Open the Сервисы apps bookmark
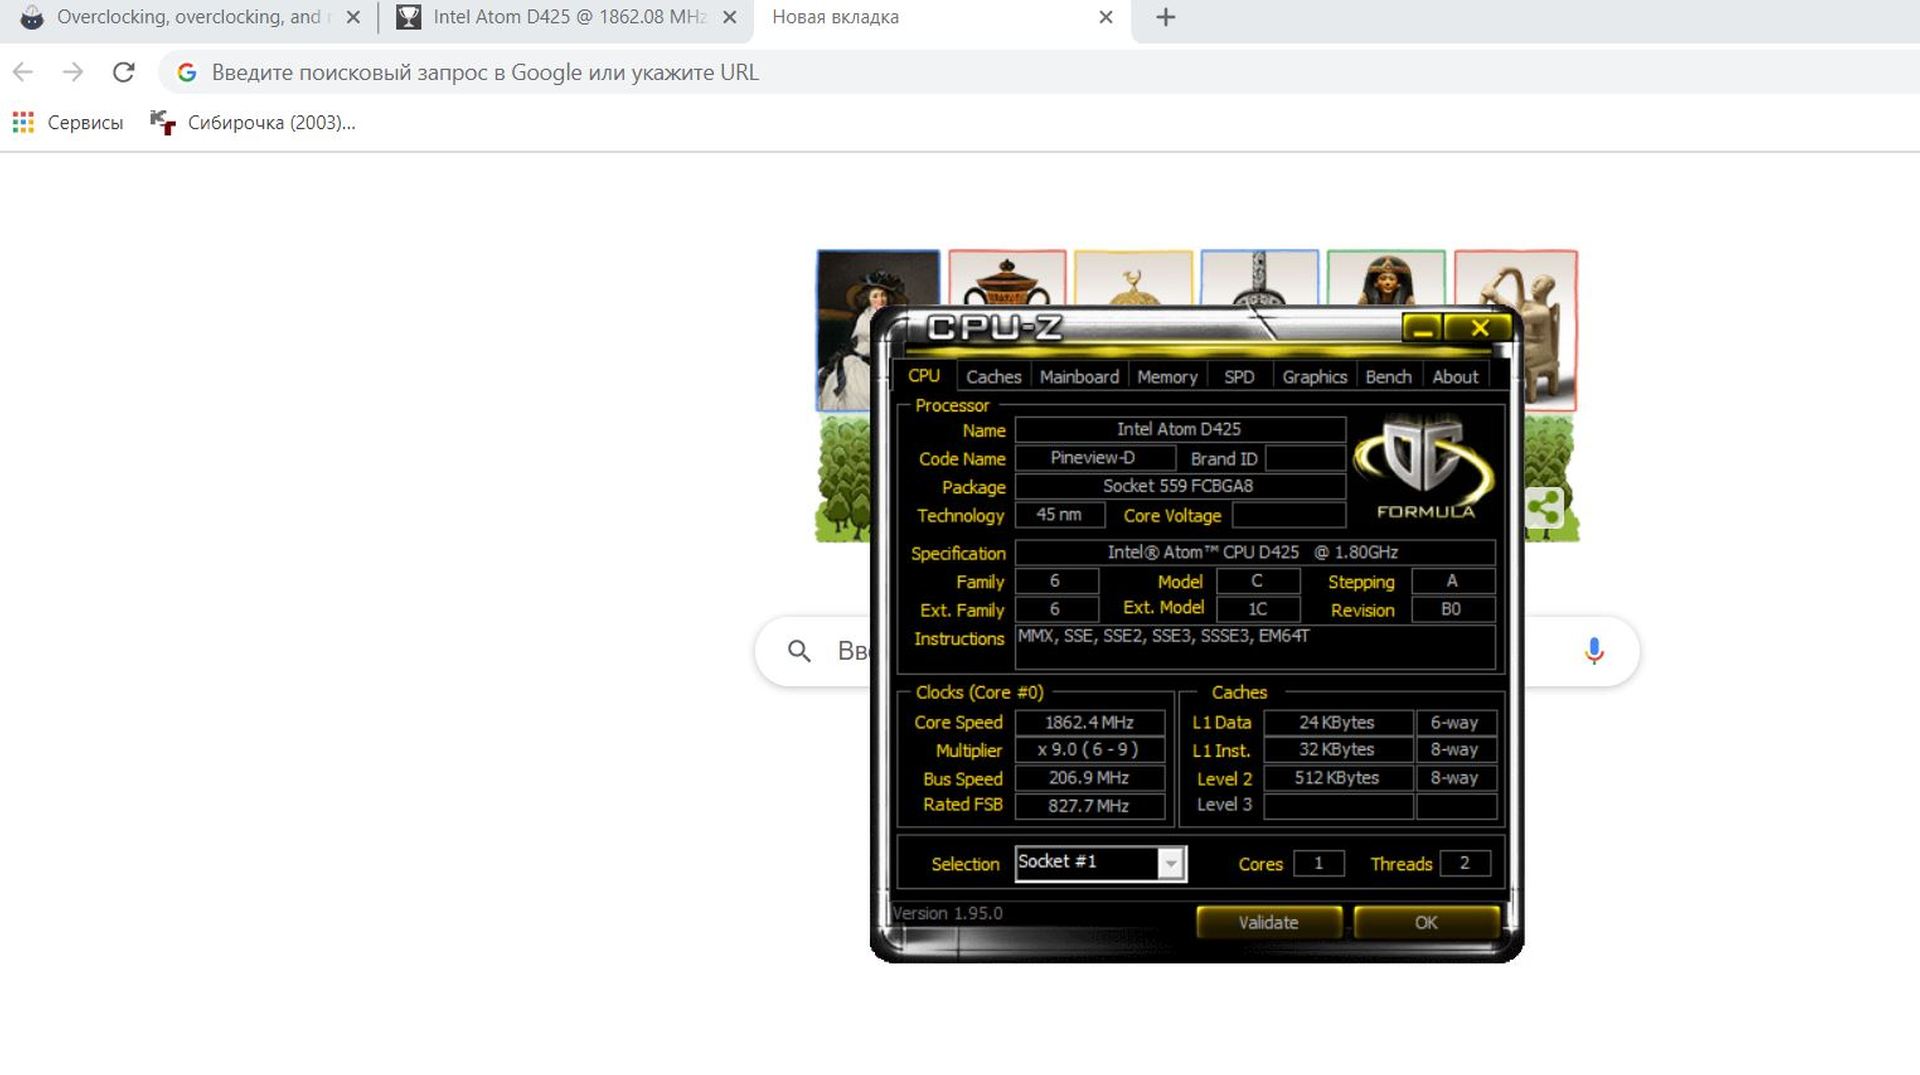Viewport: 1920px width, 1075px height. 68,122
